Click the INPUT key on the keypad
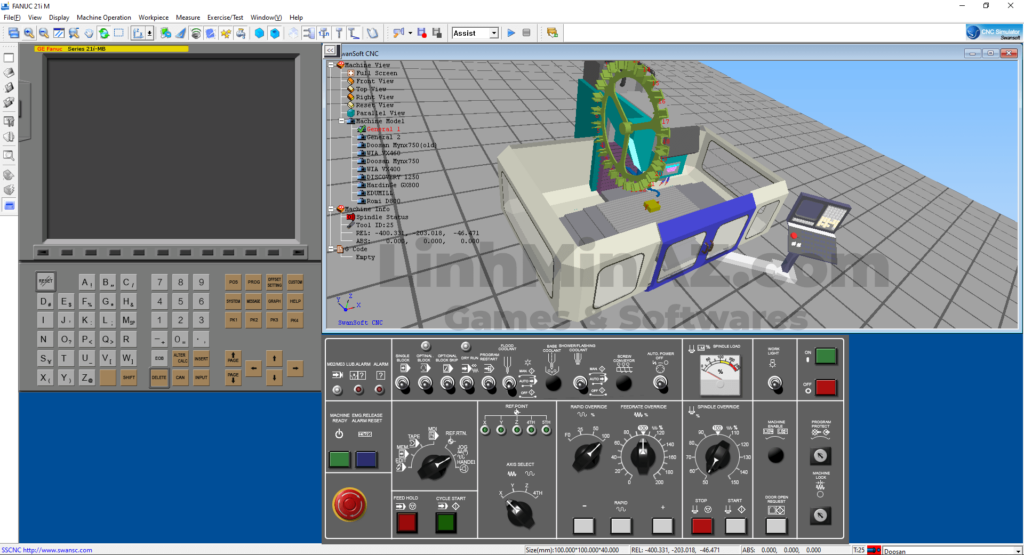 coord(201,377)
